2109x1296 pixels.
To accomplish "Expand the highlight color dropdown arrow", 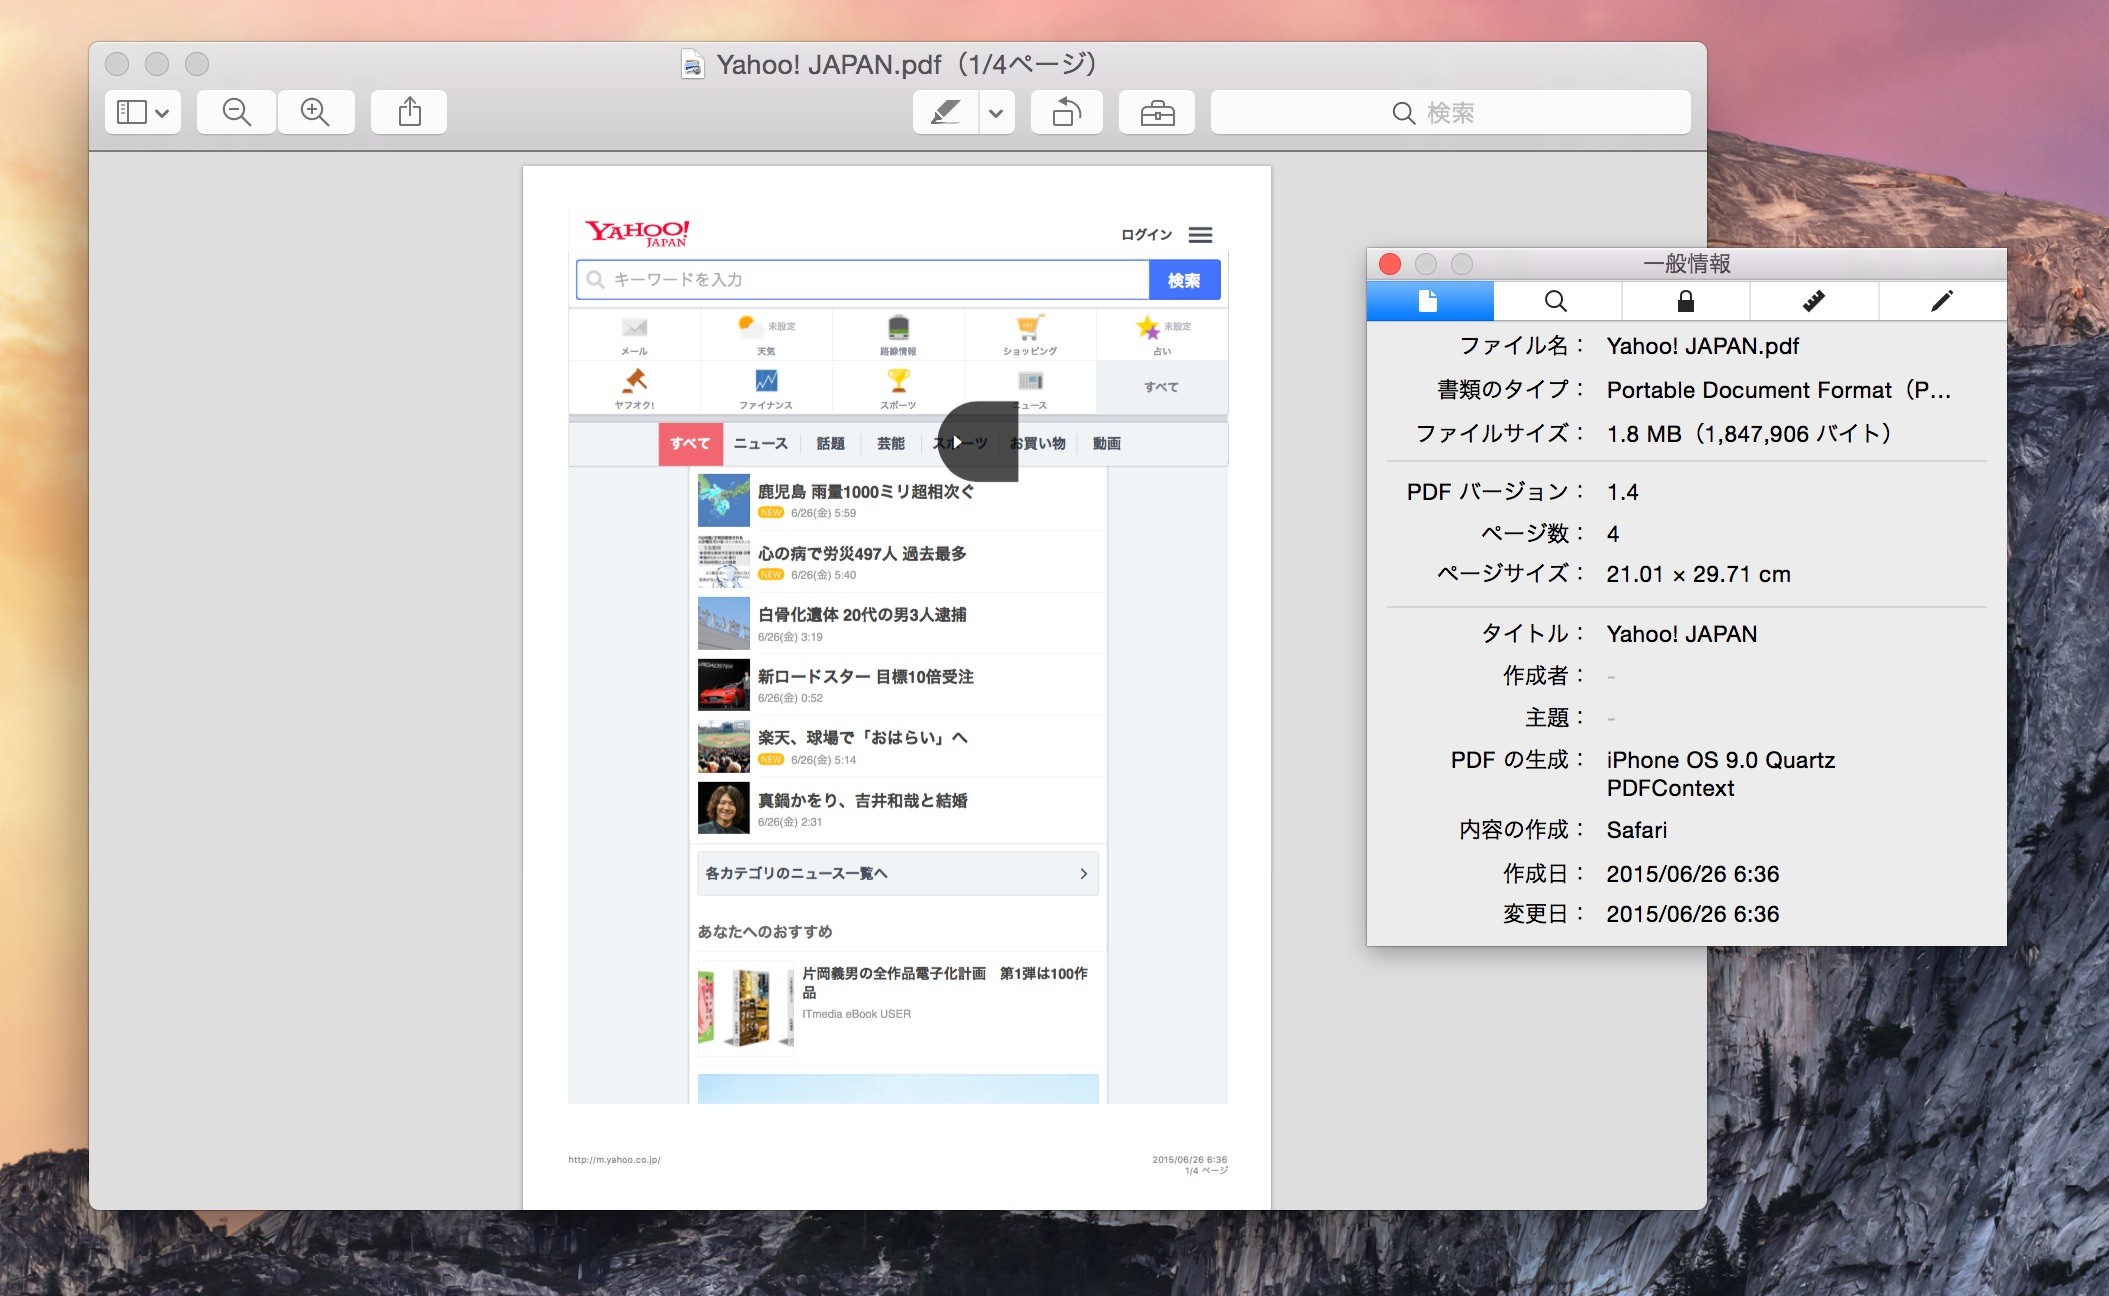I will (x=996, y=112).
